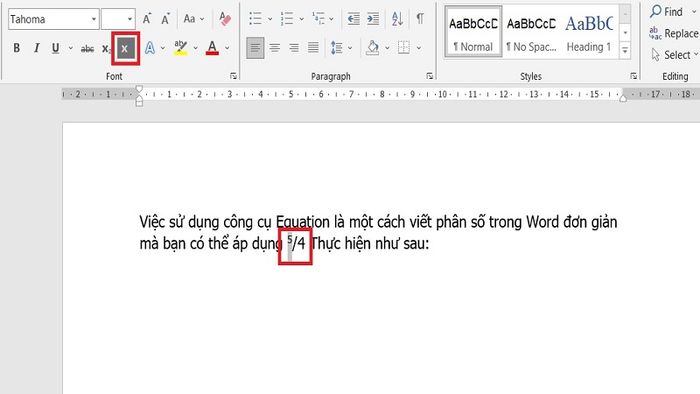Toggle strikethrough text

pos(87,48)
